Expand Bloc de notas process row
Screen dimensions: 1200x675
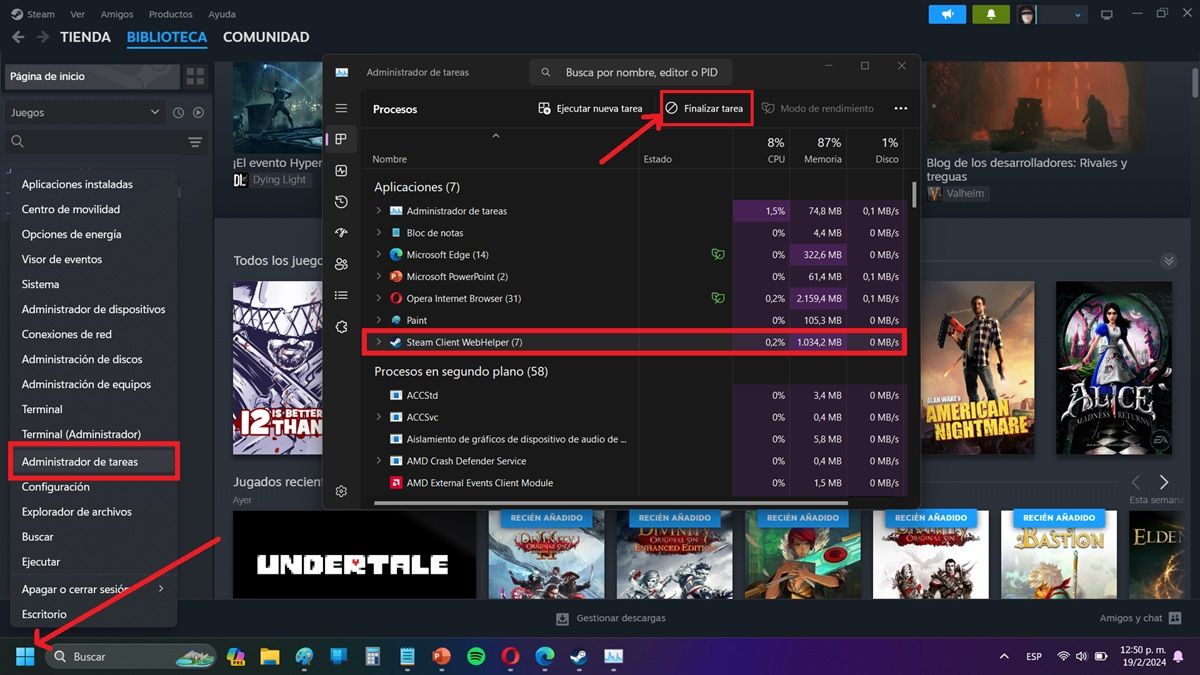click(379, 233)
